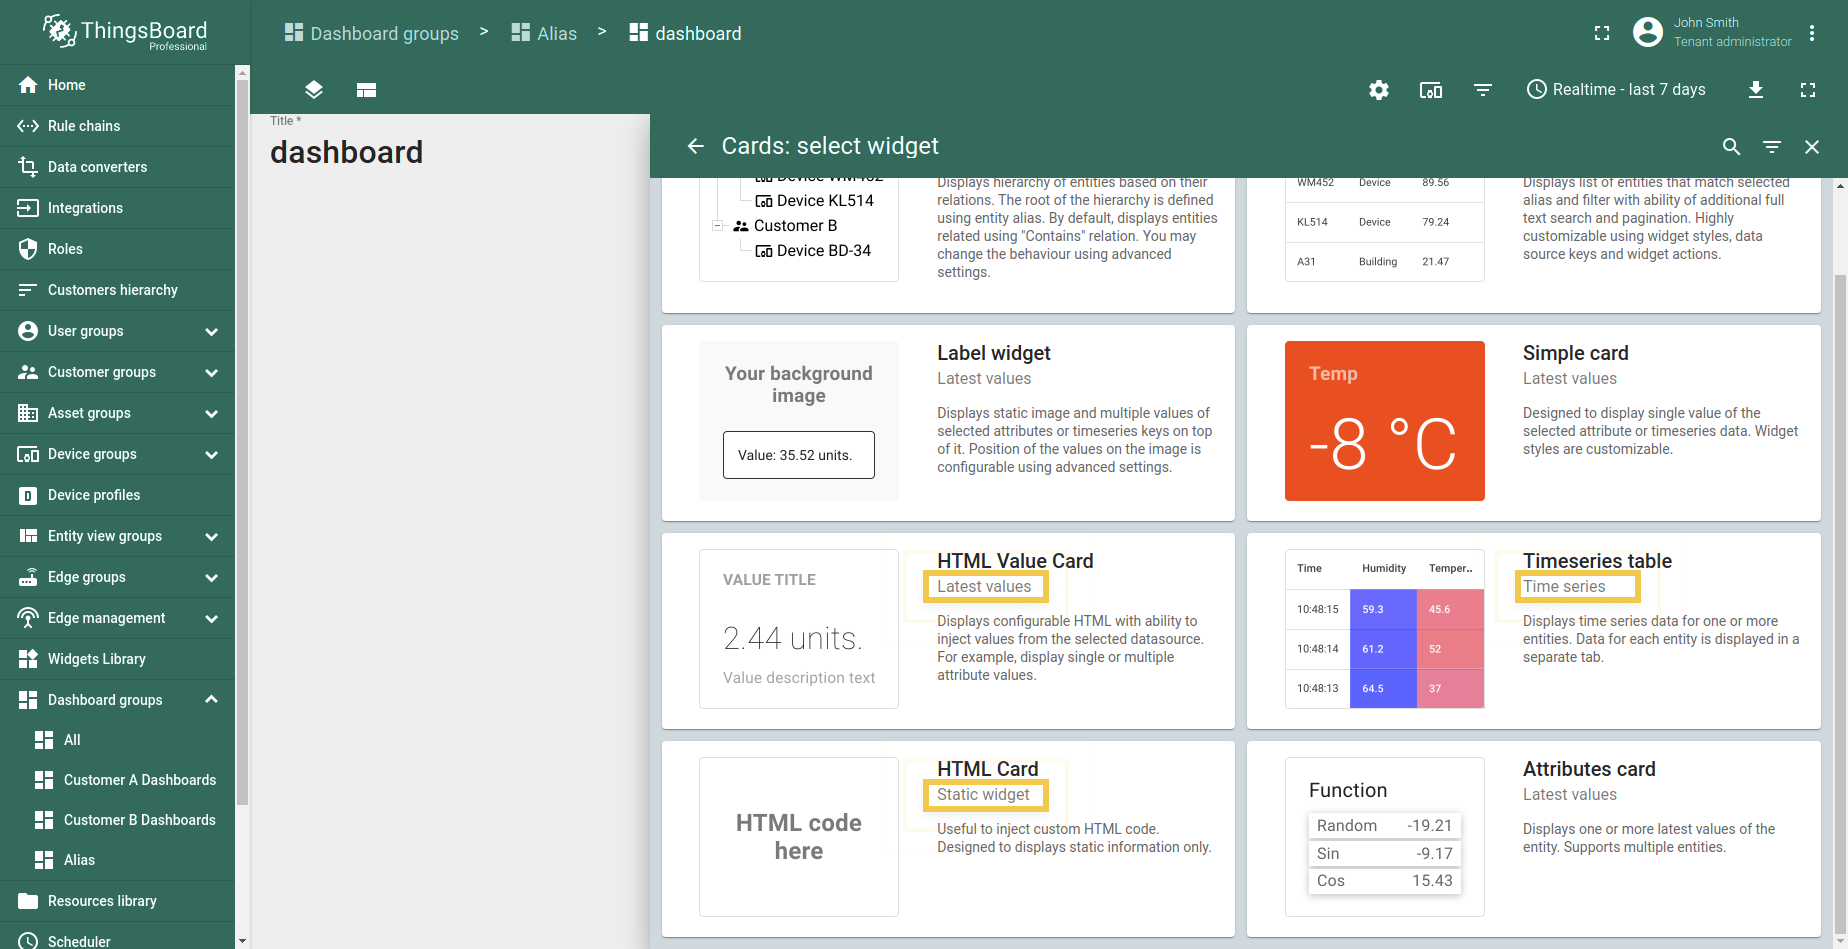
Task: Select the Timeseries table widget
Action: click(x=1534, y=630)
